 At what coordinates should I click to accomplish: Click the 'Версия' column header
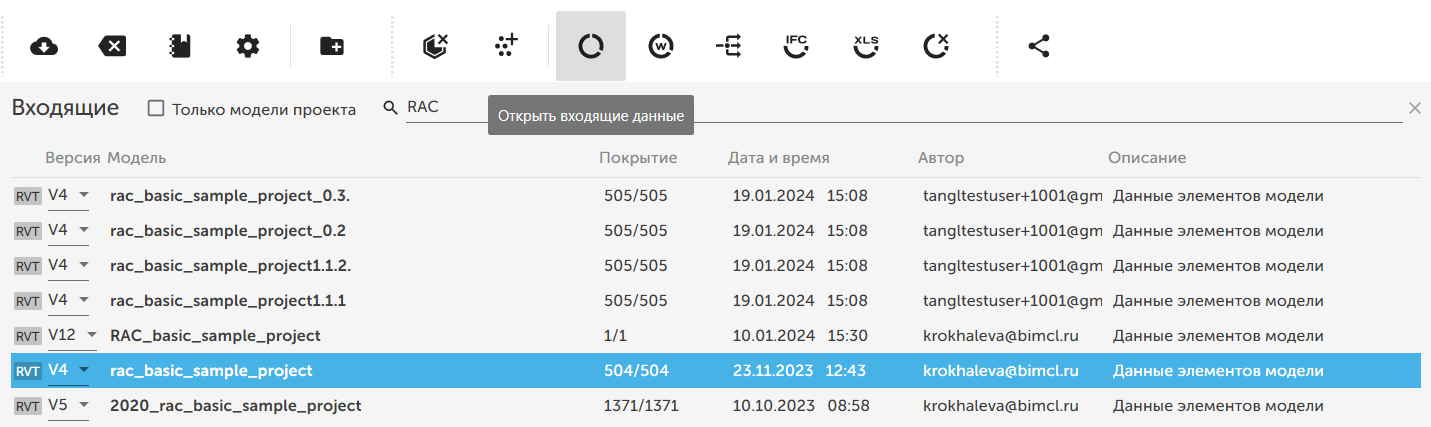pos(73,158)
